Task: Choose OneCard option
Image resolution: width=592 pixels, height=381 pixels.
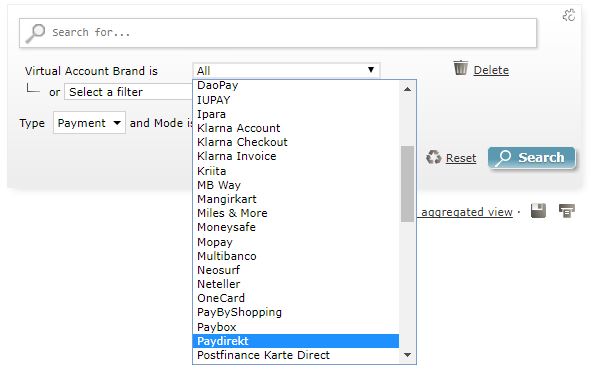Action: 296,298
